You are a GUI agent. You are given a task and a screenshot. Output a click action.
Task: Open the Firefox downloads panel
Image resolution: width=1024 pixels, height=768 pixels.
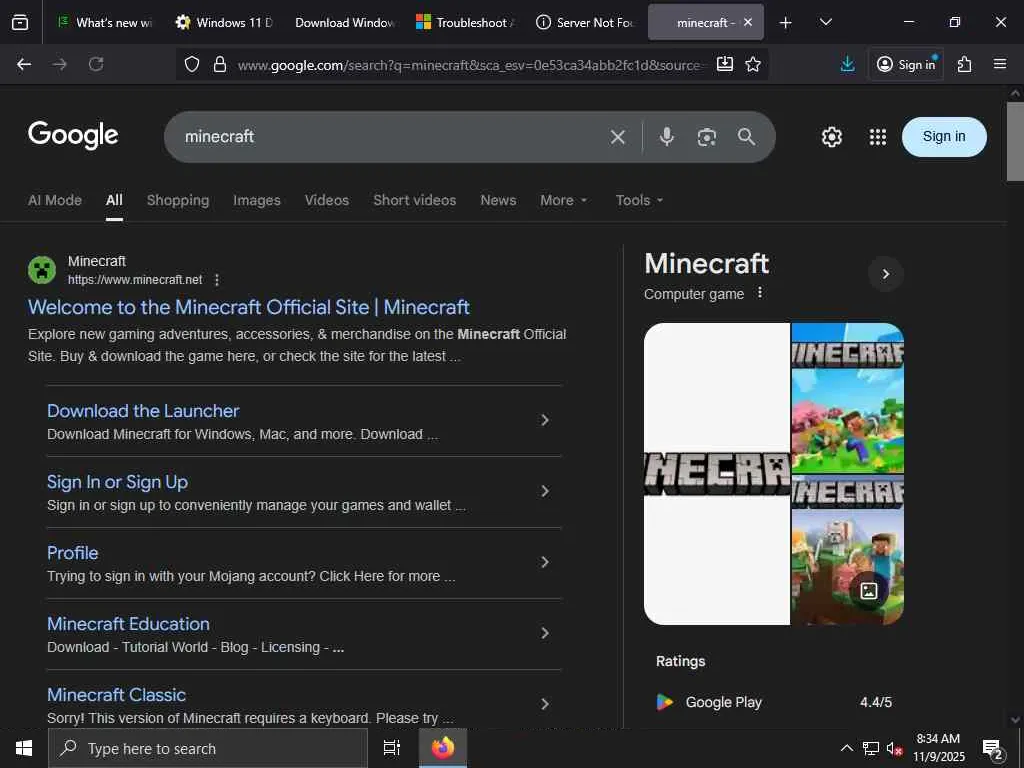pos(848,64)
